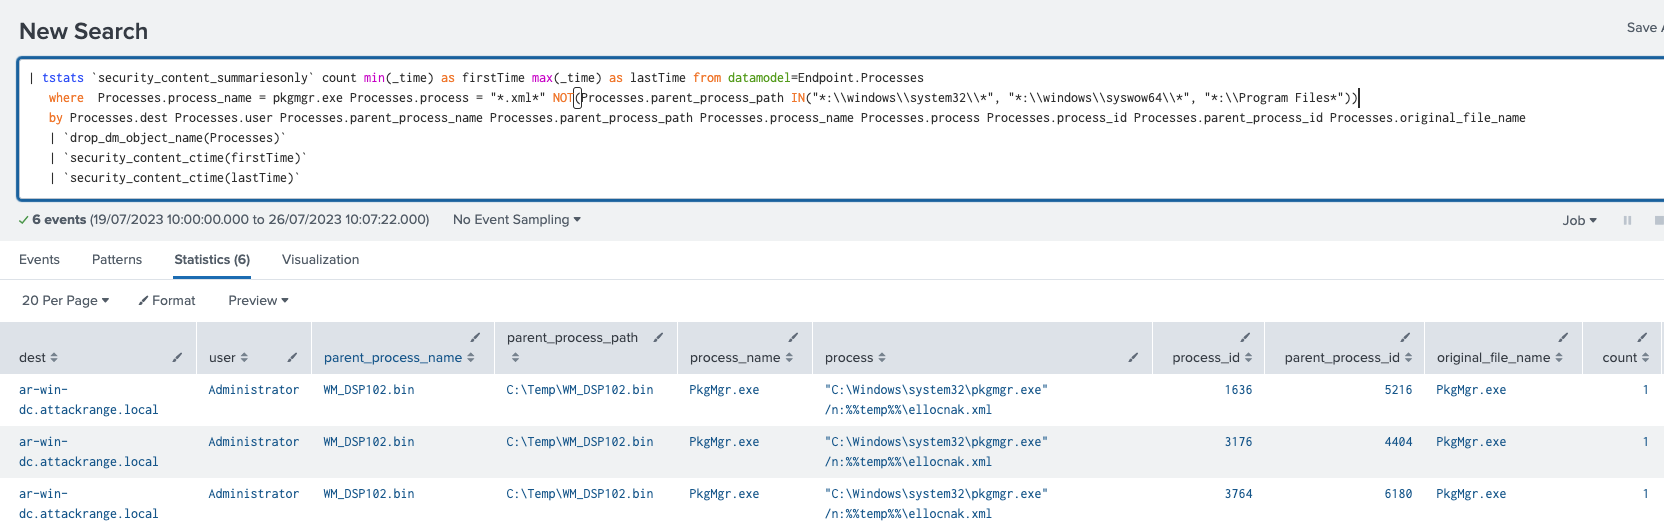The height and width of the screenshot is (527, 1664).
Task: Click the pencil icon on user column
Action: tap(292, 357)
